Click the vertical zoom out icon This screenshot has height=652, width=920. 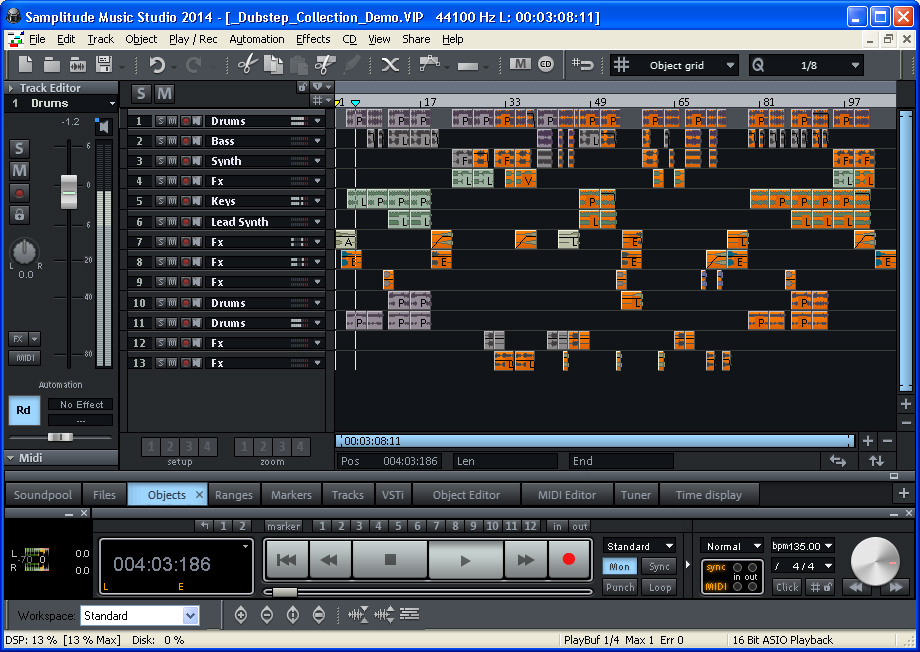pyautogui.click(x=319, y=615)
